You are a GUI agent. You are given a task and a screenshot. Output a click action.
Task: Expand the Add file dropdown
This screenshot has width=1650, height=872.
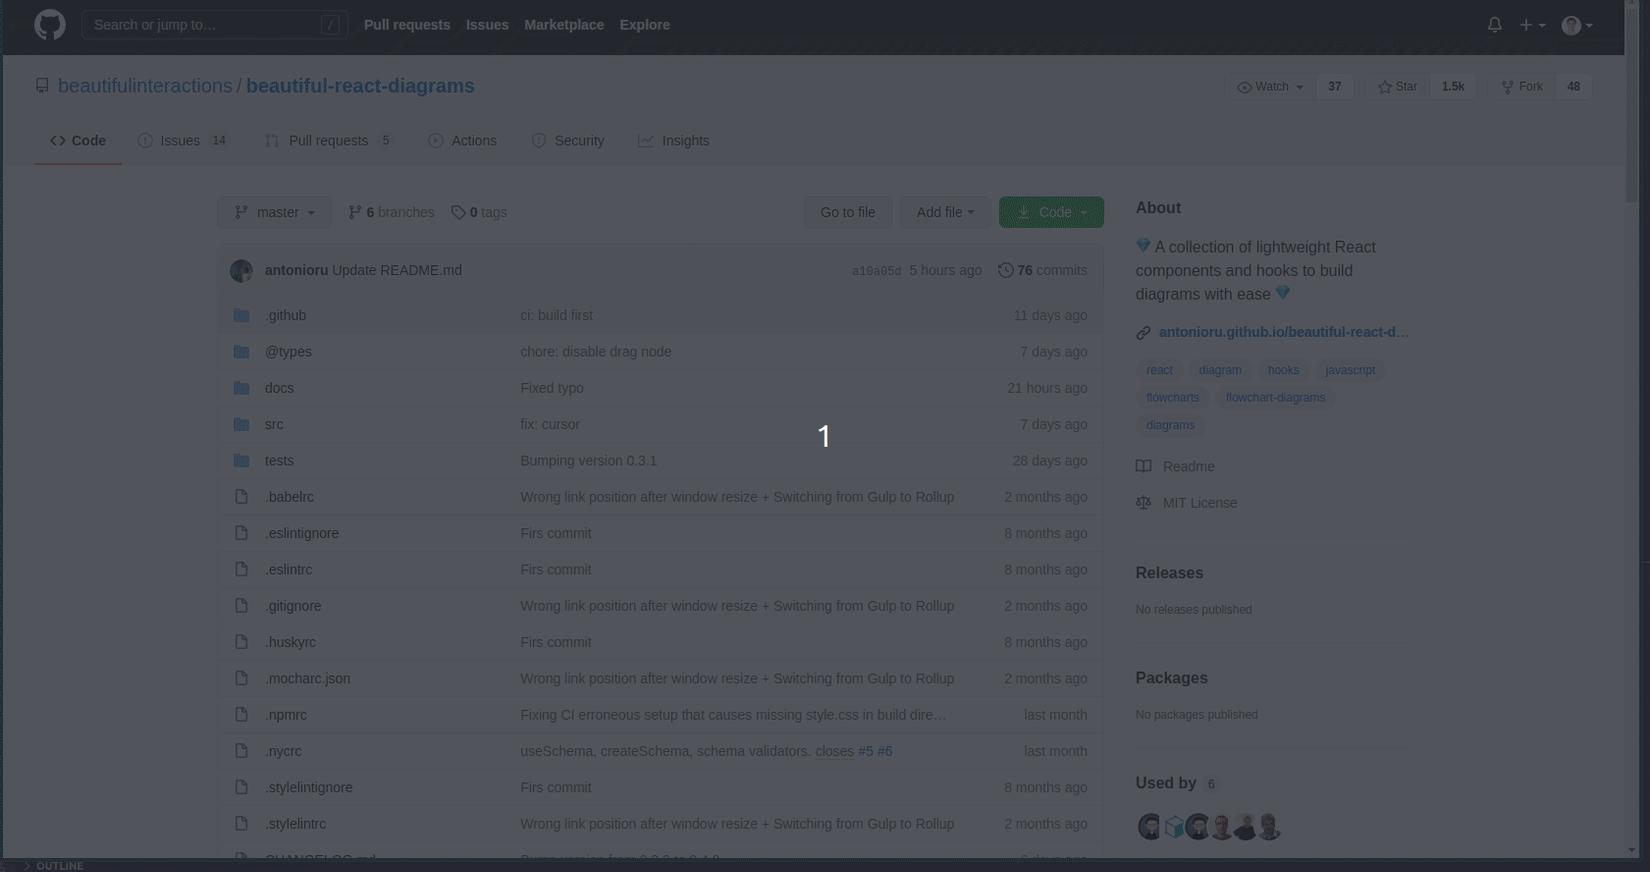click(945, 212)
